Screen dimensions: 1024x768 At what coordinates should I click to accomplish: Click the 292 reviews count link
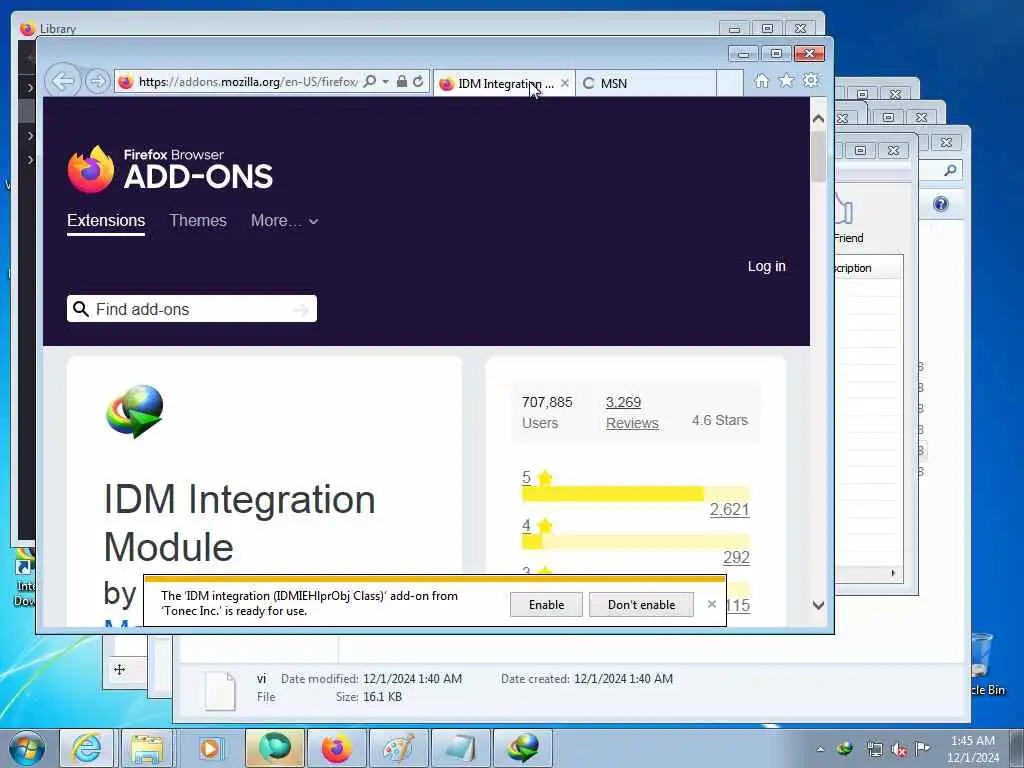pos(736,557)
